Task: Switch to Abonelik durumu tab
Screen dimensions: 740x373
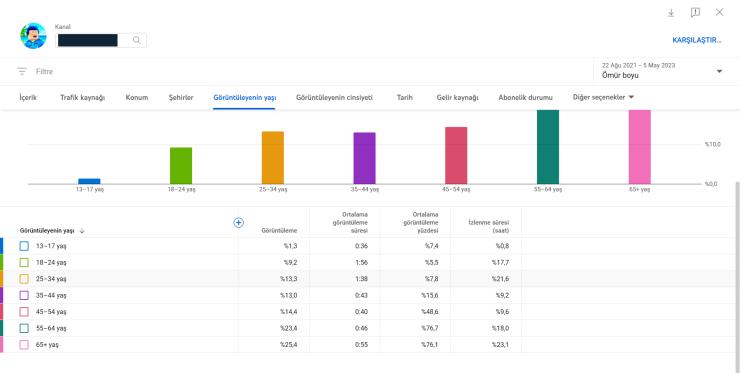Action: click(525, 97)
